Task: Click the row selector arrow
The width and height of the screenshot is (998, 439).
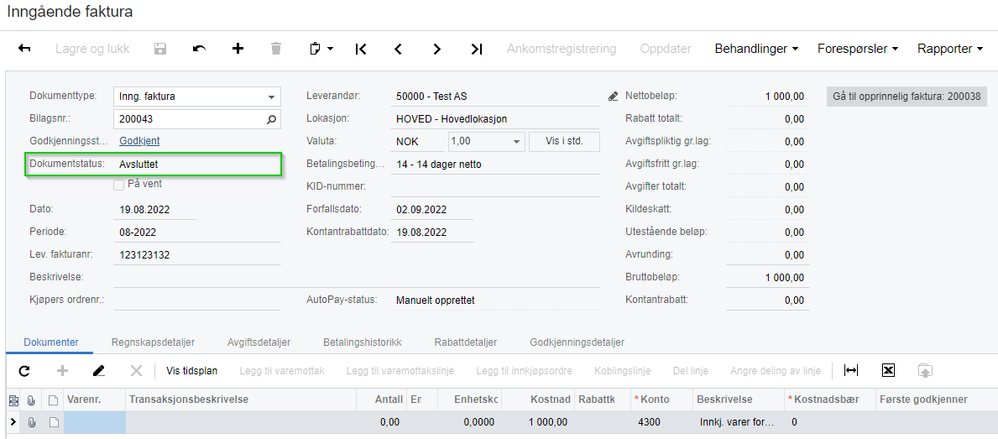Action: point(13,422)
